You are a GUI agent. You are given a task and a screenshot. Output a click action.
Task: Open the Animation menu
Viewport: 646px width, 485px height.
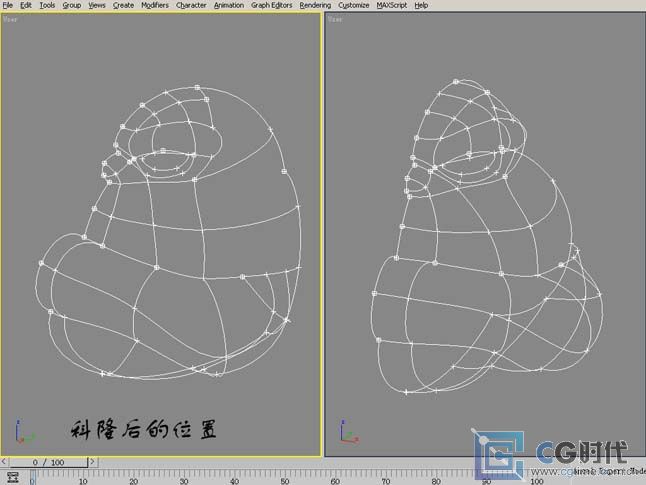tap(229, 5)
